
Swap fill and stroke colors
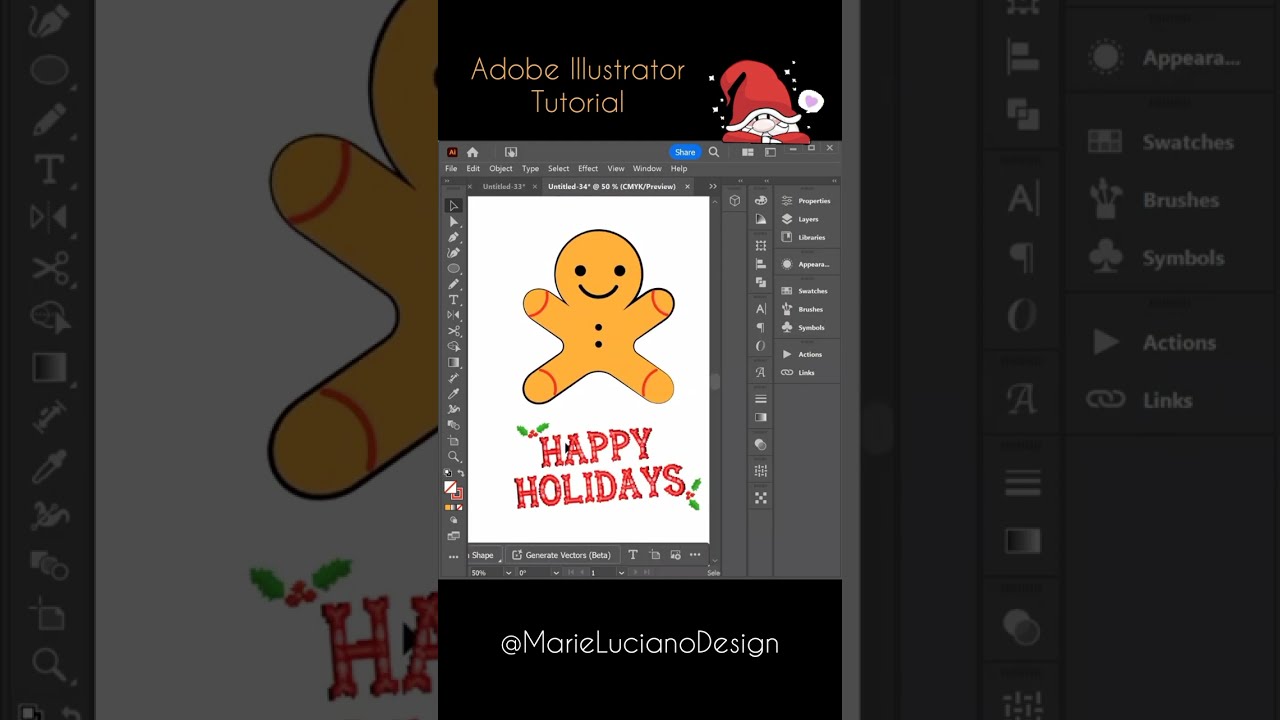tap(460, 472)
